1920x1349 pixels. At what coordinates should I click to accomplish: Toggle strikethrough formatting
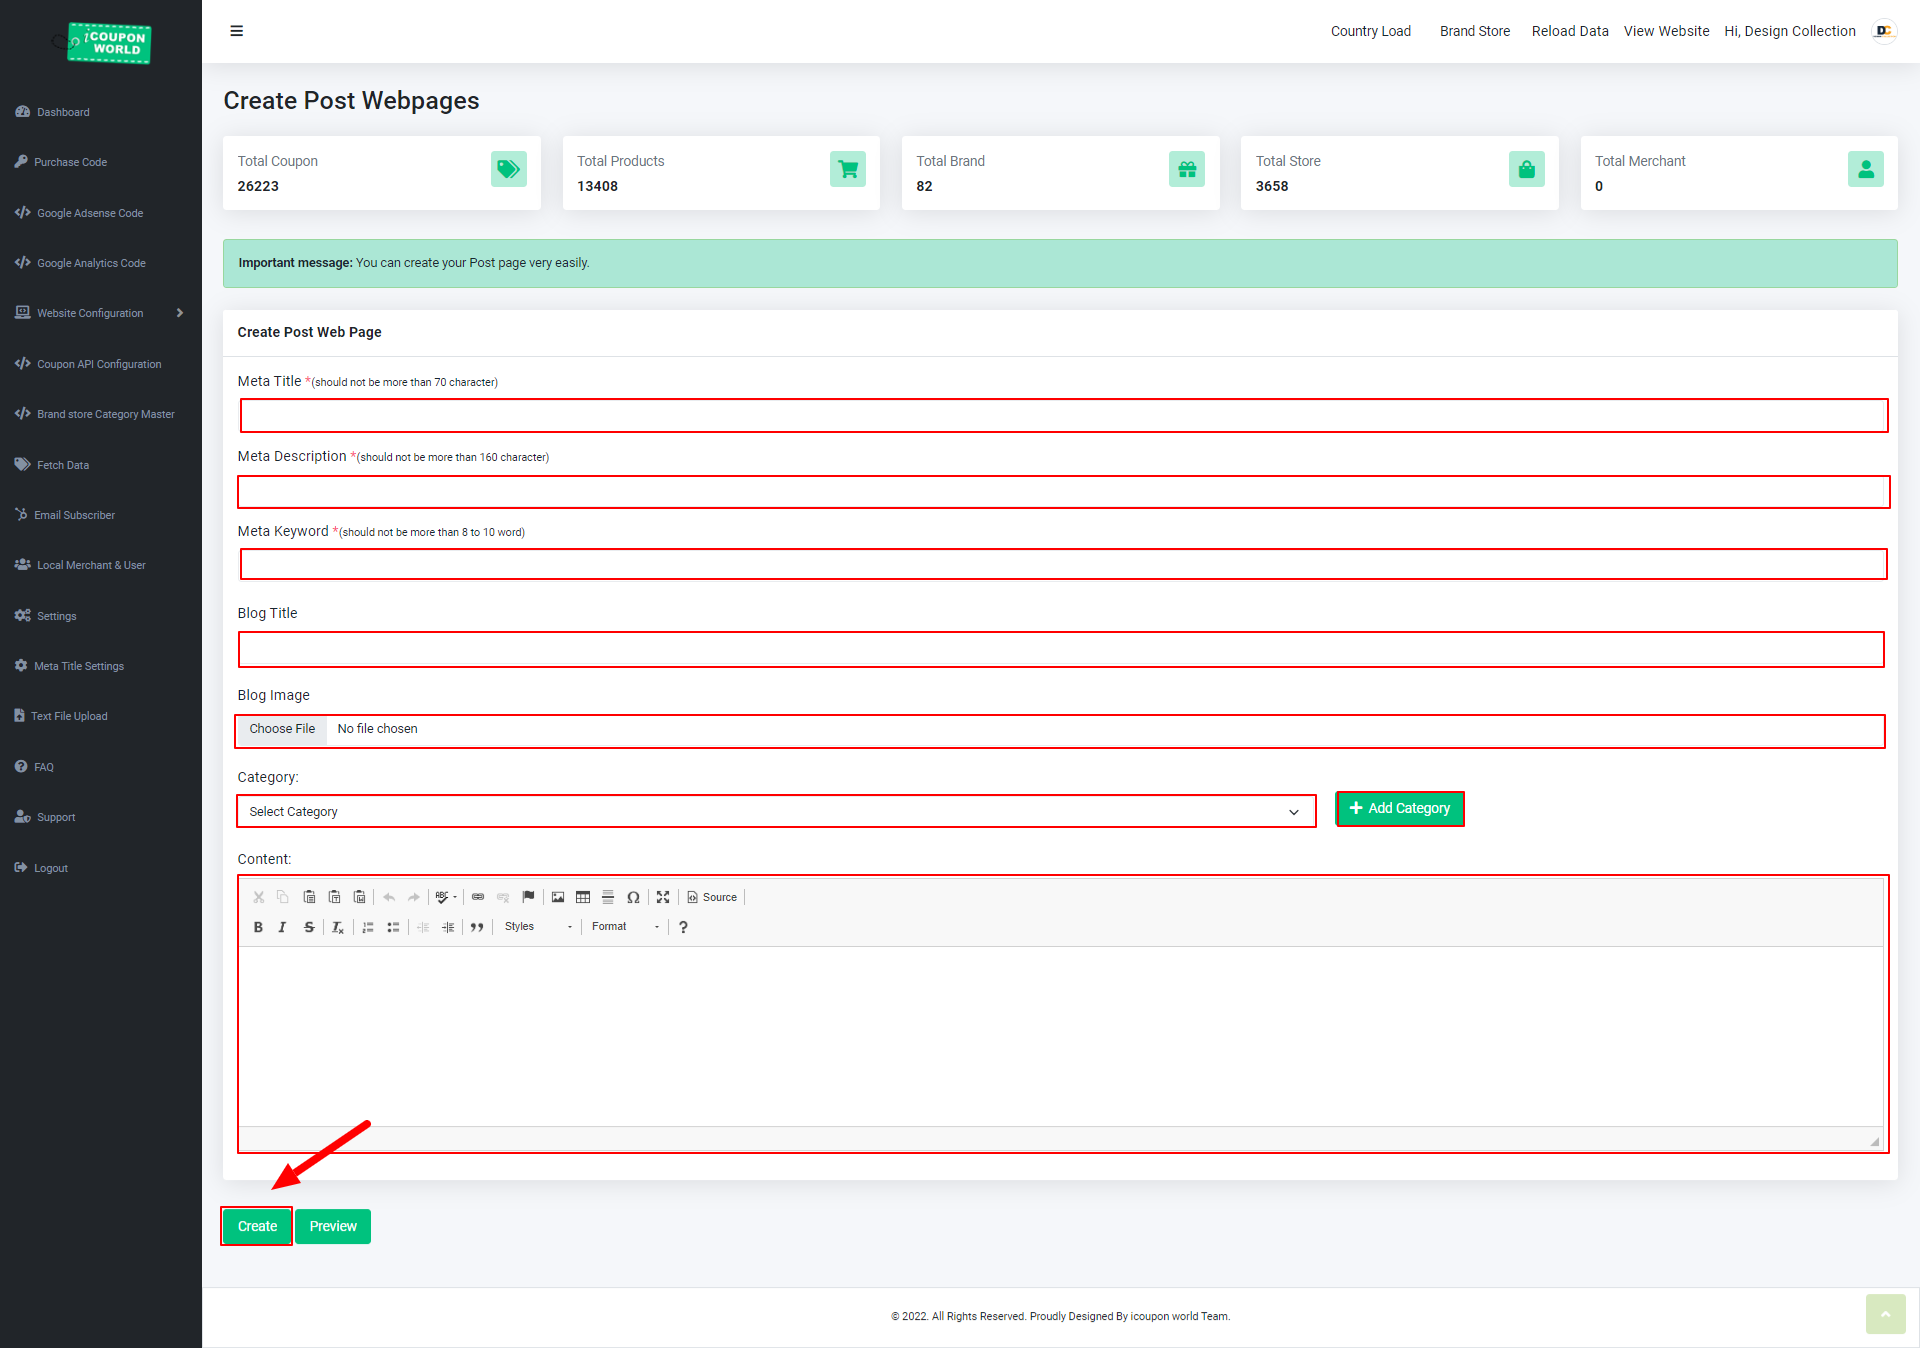pyautogui.click(x=309, y=927)
